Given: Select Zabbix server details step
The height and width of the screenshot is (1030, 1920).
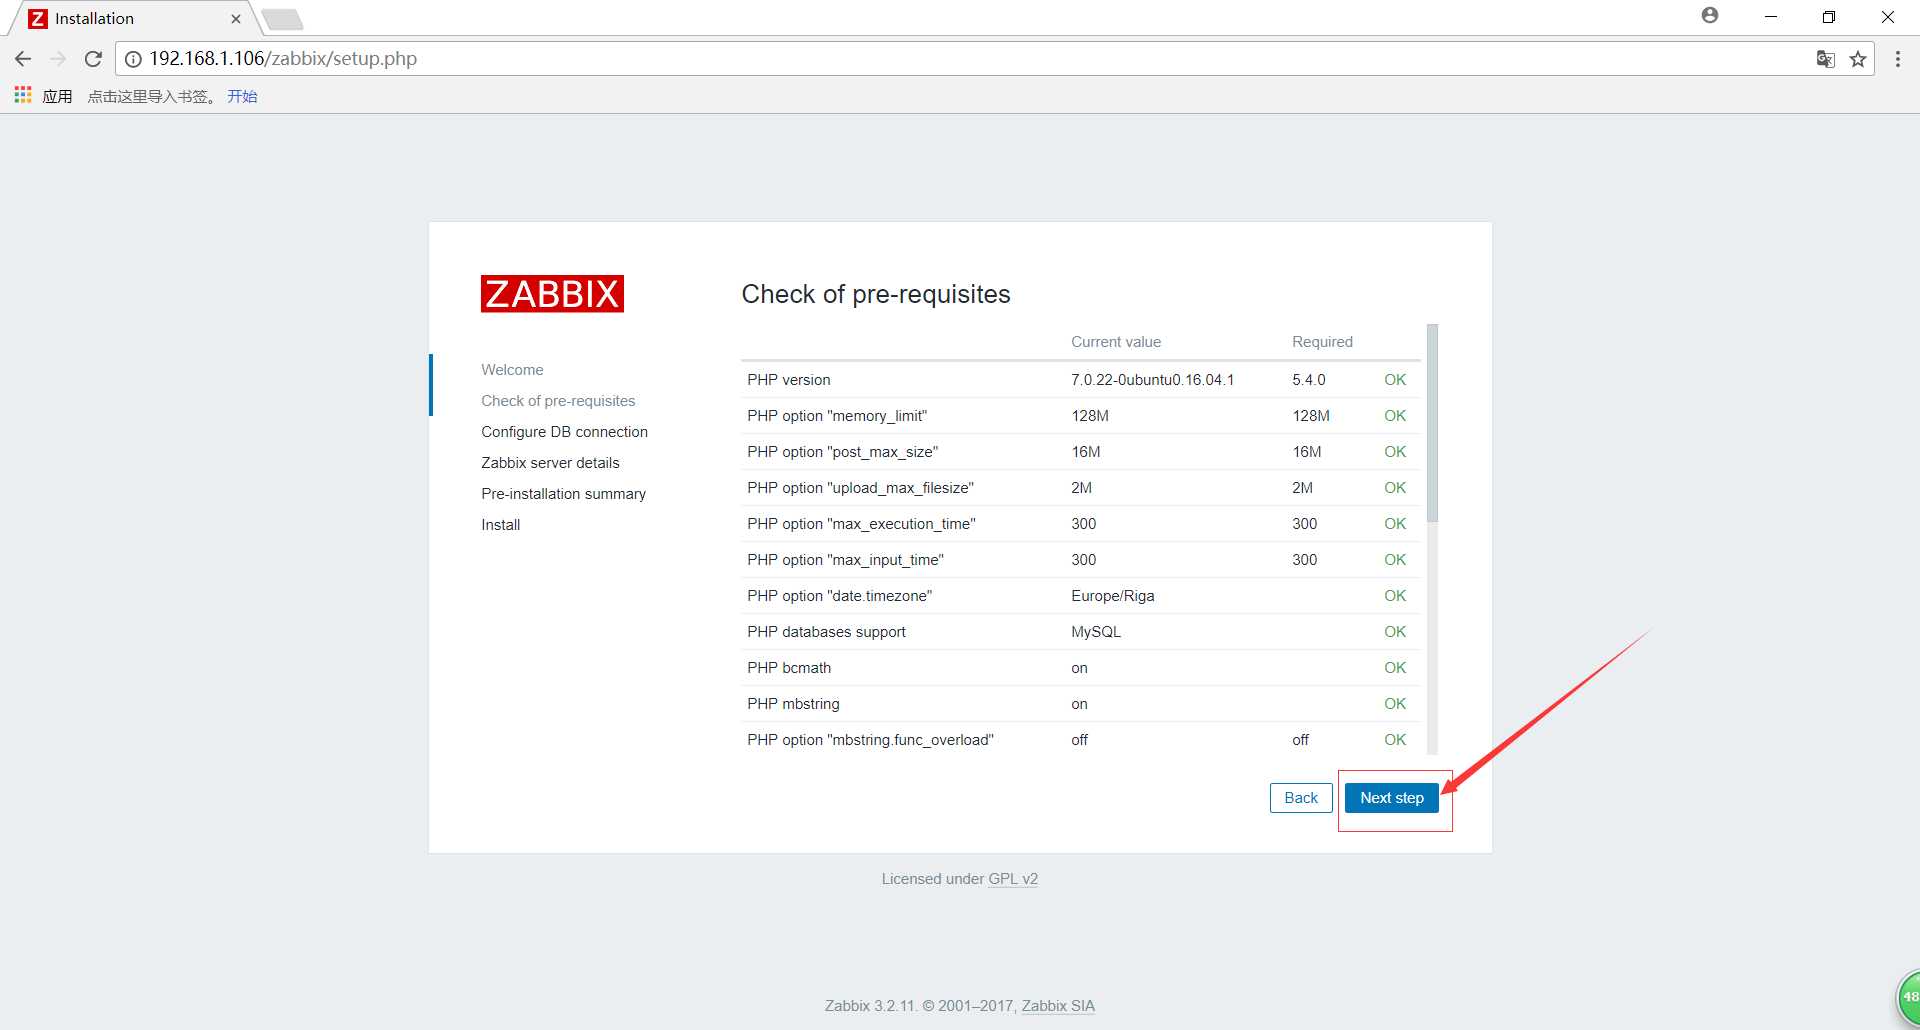Looking at the screenshot, I should point(550,463).
